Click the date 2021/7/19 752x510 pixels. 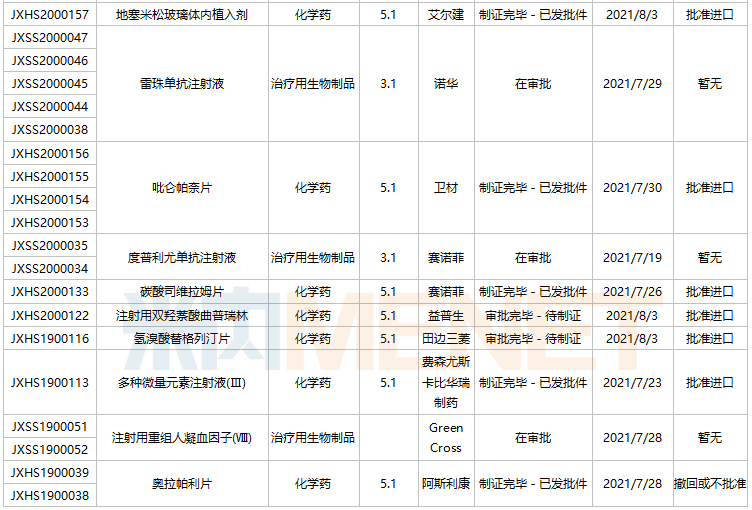pyautogui.click(x=632, y=258)
